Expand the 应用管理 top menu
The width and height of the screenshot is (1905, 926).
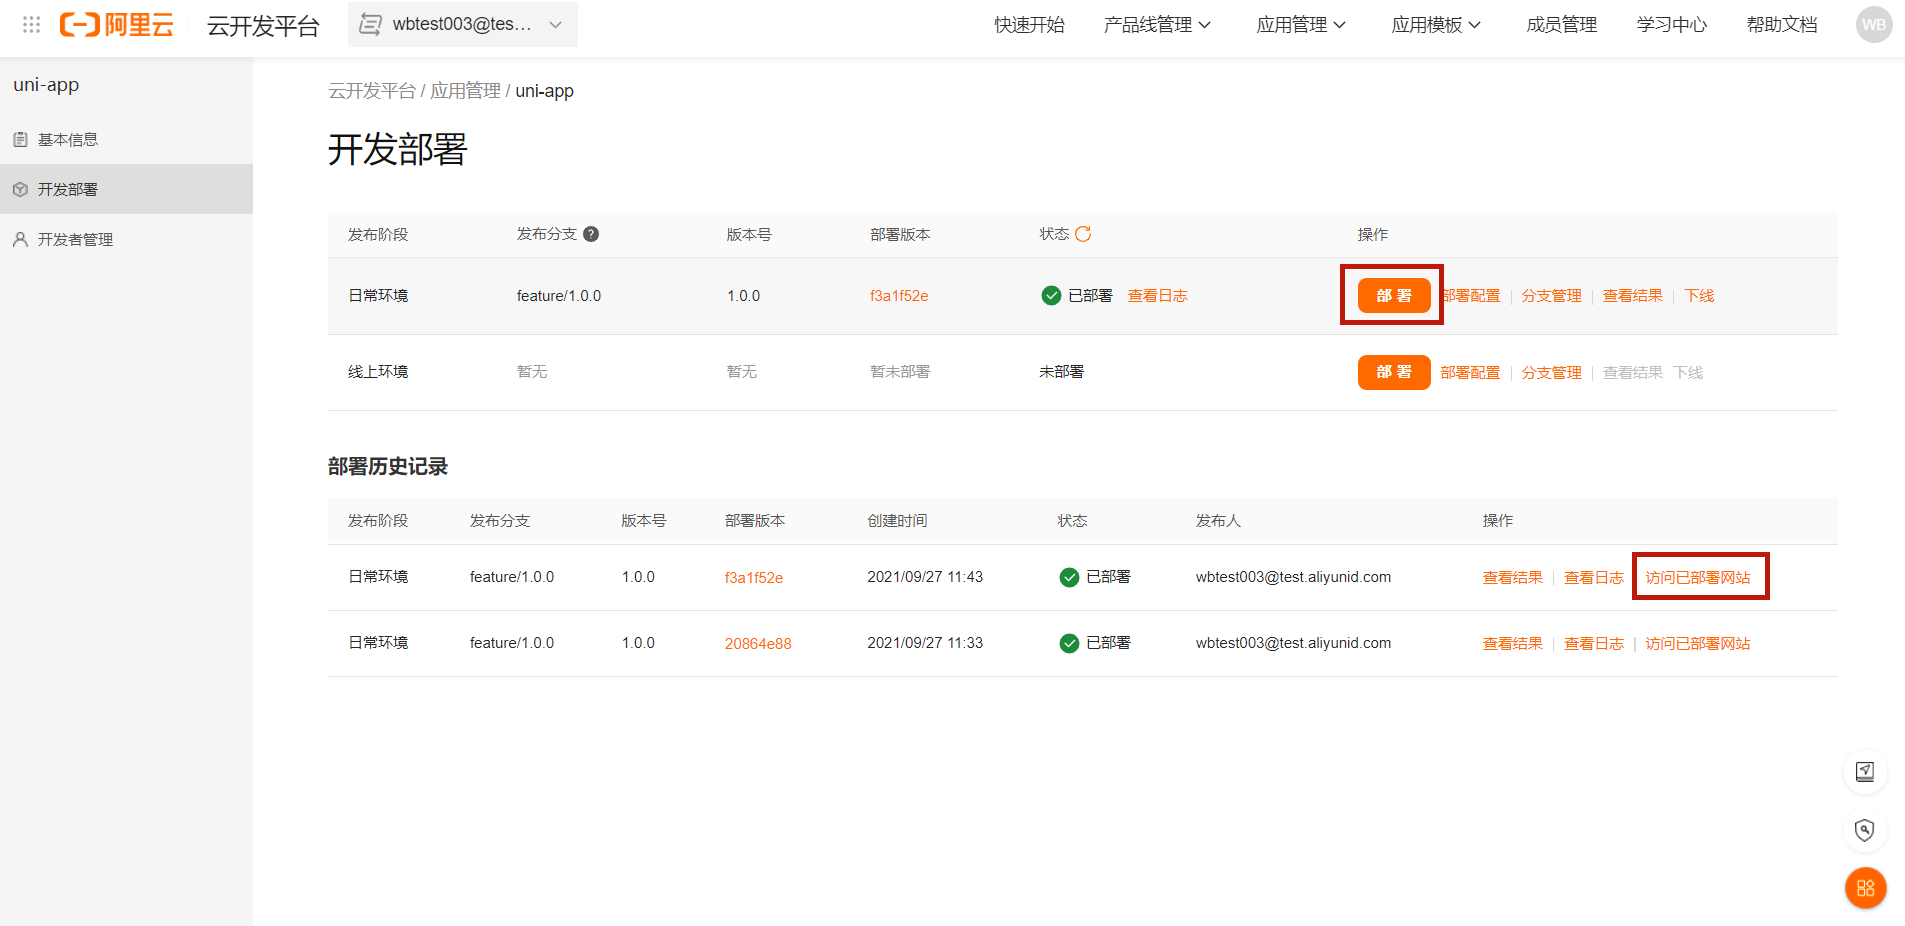point(1301,25)
